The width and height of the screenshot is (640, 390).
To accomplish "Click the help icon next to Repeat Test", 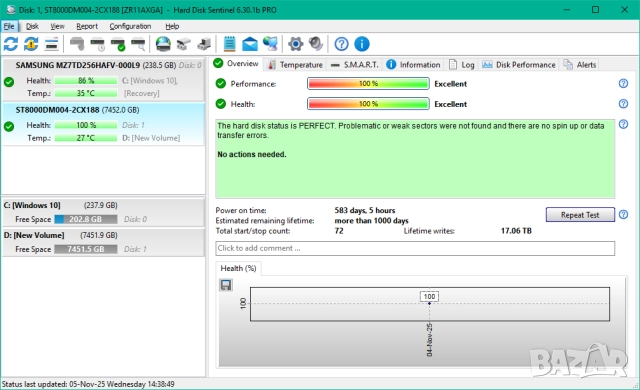I will pyautogui.click(x=623, y=214).
